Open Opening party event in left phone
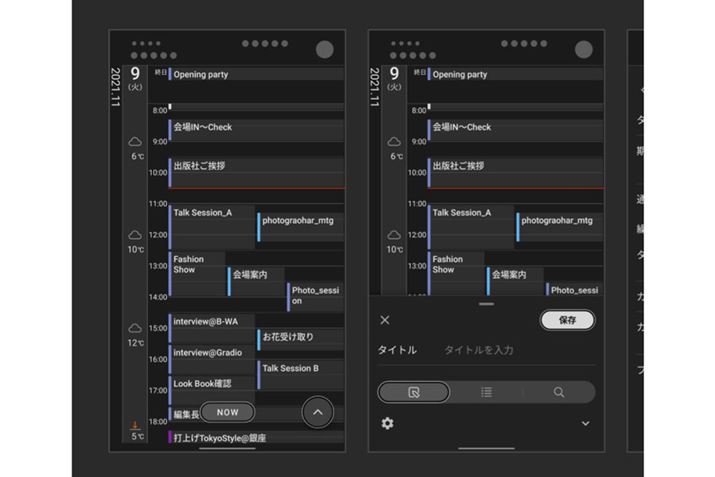Image resolution: width=715 pixels, height=477 pixels. [x=256, y=74]
